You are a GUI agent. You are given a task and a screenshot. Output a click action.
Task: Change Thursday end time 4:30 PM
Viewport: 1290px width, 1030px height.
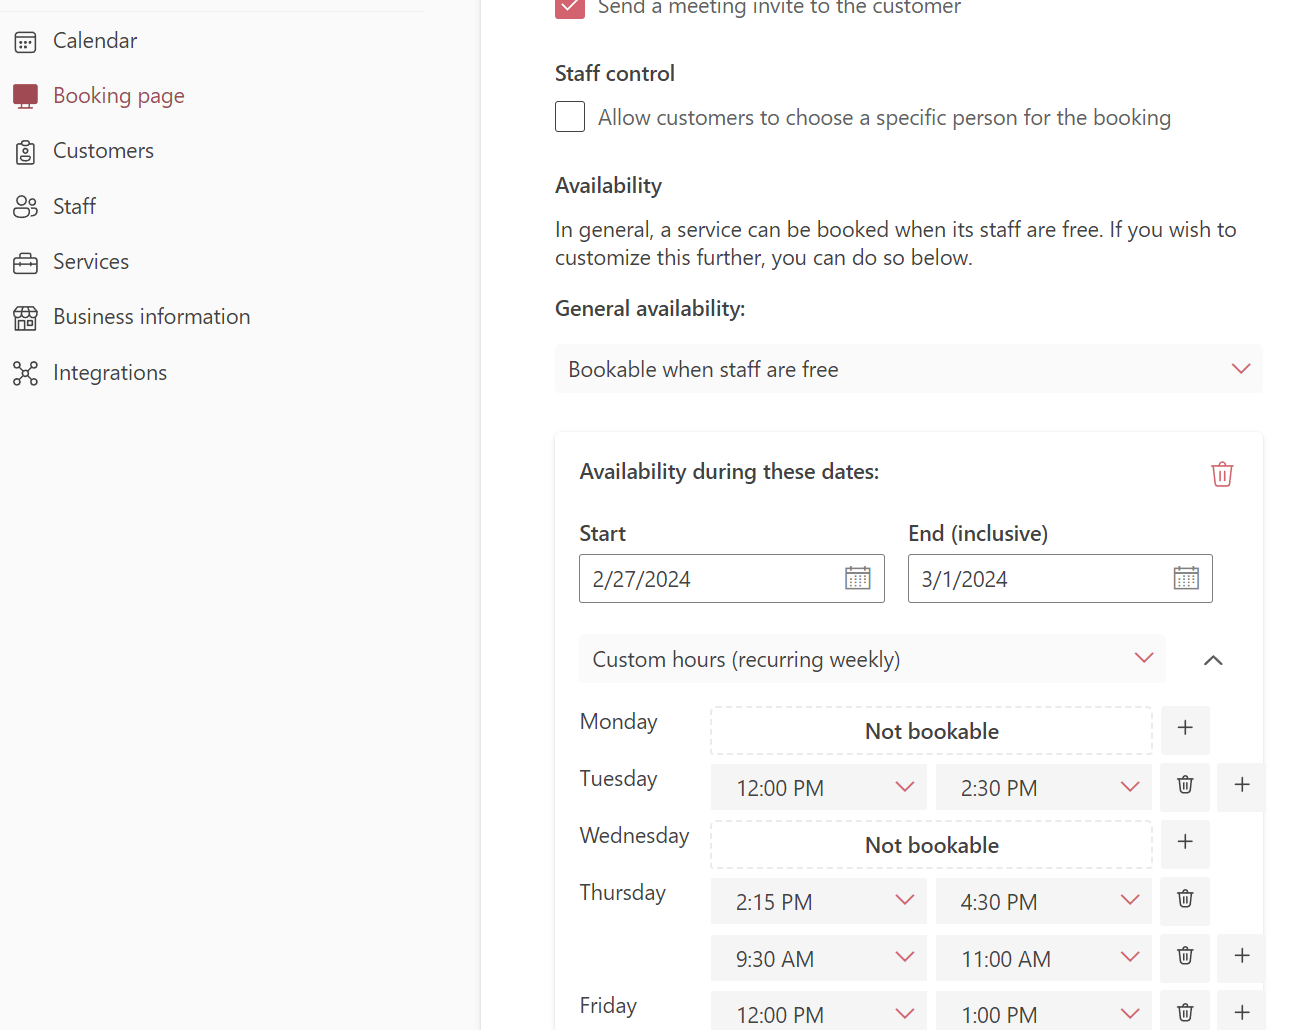1044,901
